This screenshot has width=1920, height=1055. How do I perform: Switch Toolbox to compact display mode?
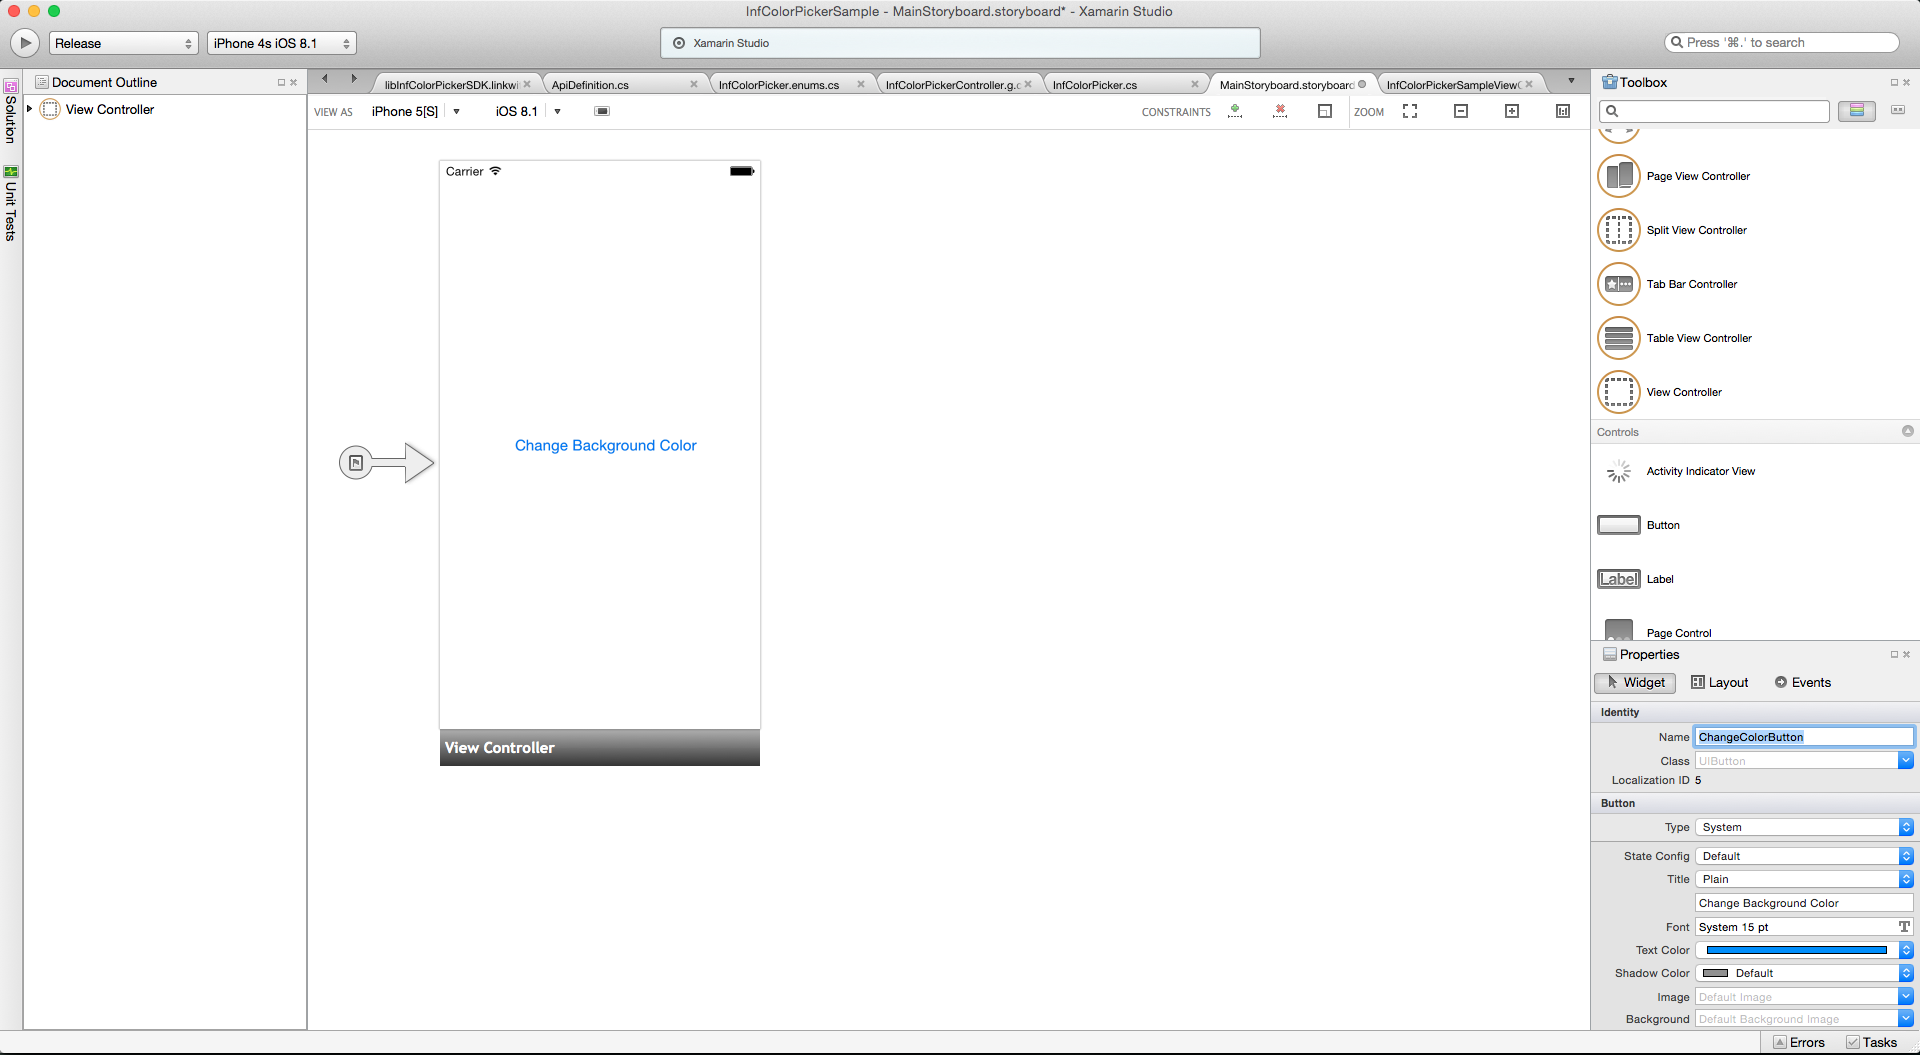[x=1898, y=110]
